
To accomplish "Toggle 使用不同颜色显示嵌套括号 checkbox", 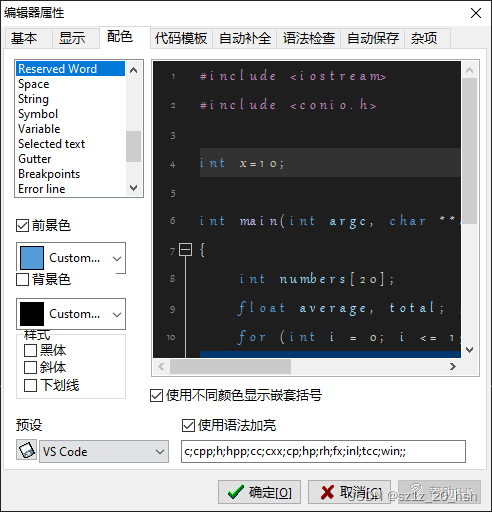I will (x=156, y=396).
